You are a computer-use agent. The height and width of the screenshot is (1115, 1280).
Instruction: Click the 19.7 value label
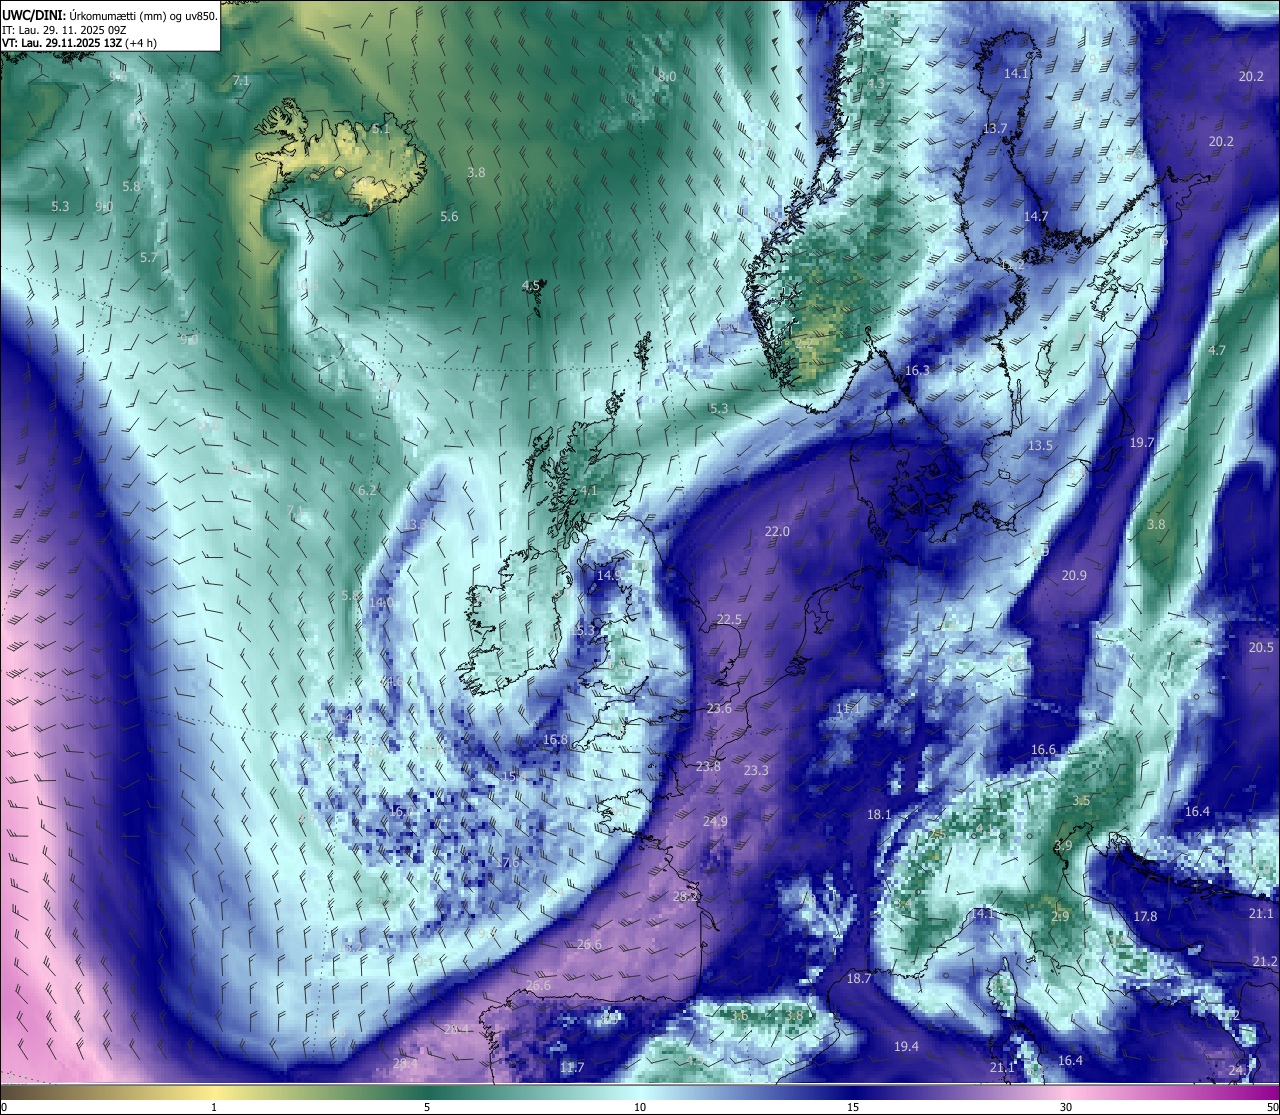1142,443
